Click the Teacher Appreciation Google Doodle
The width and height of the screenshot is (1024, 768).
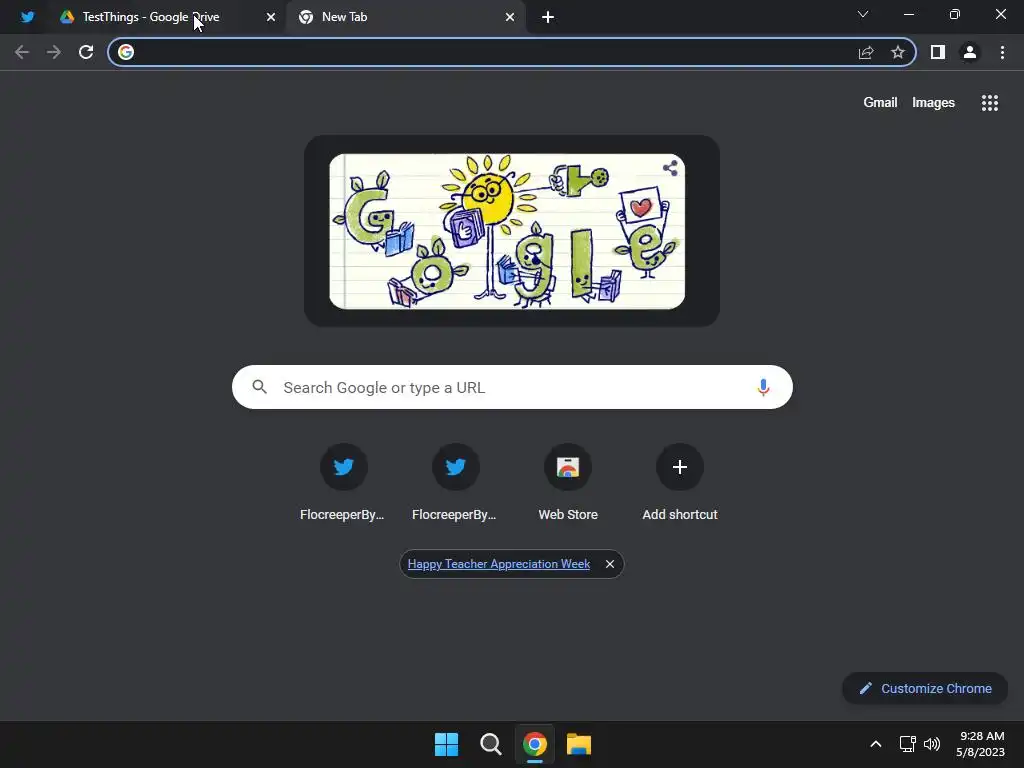click(x=507, y=231)
